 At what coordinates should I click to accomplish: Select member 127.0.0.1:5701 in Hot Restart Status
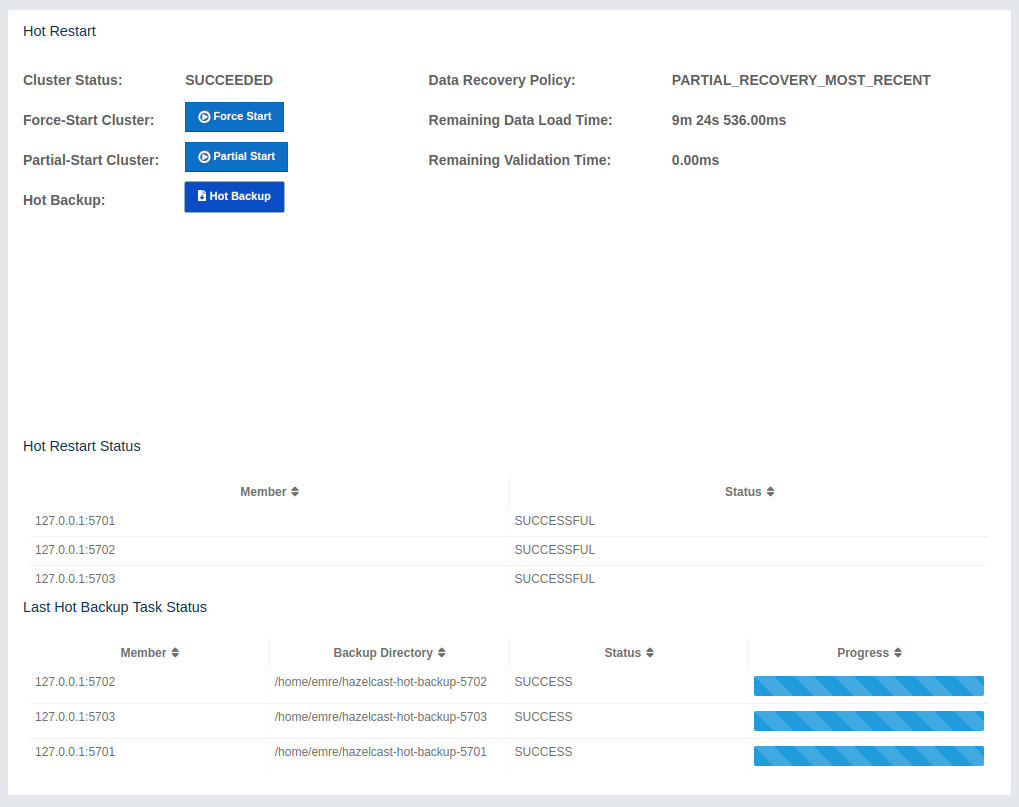[x=75, y=521]
